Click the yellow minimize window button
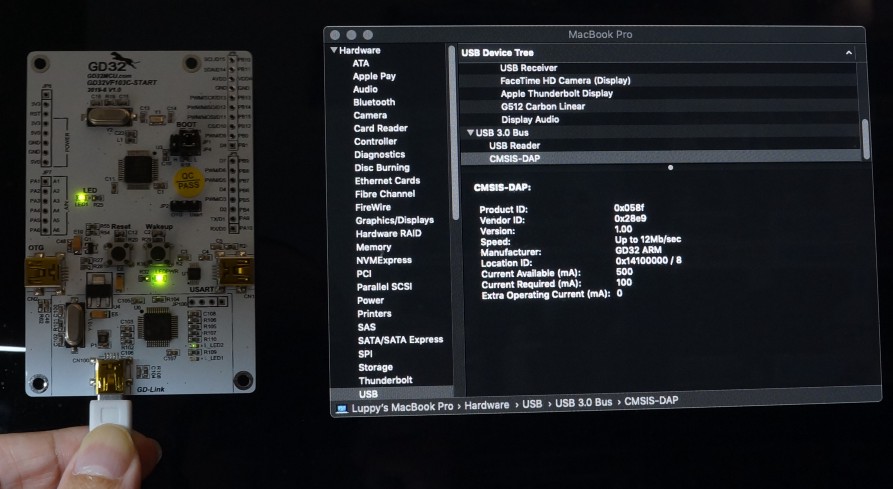Screen dimensions: 893x489 tap(352, 35)
